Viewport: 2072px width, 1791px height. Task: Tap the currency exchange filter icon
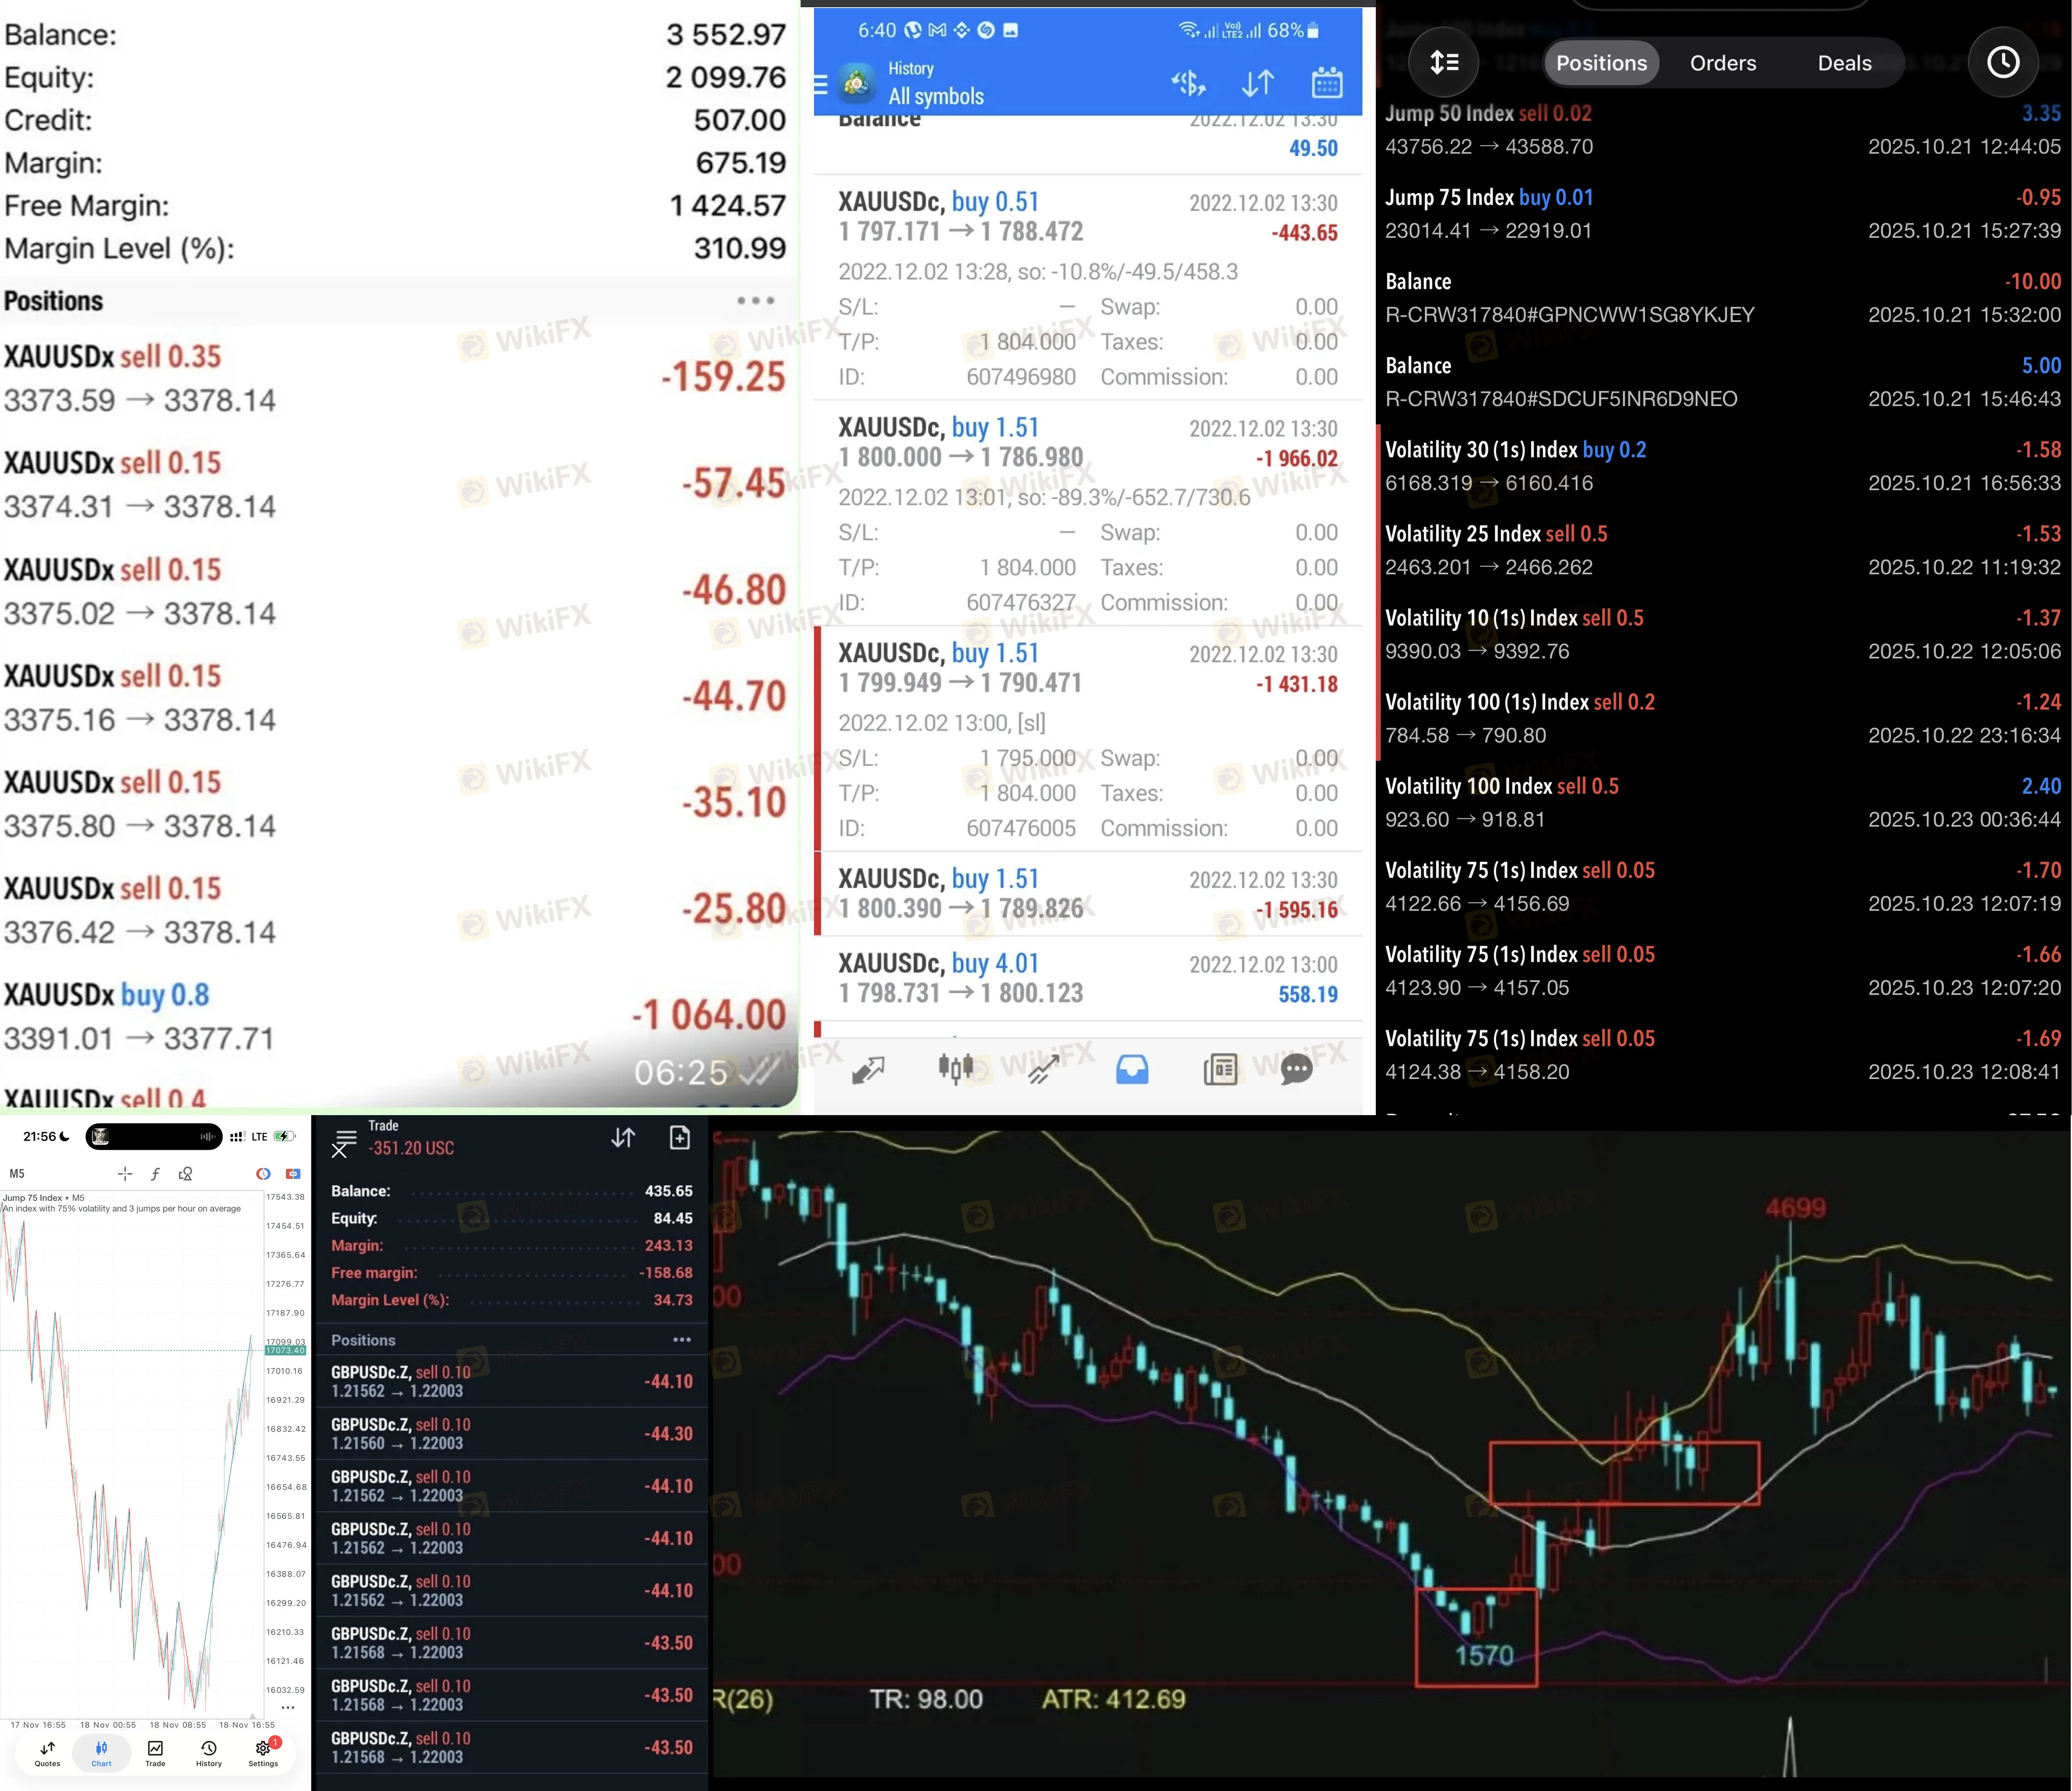[x=1188, y=83]
